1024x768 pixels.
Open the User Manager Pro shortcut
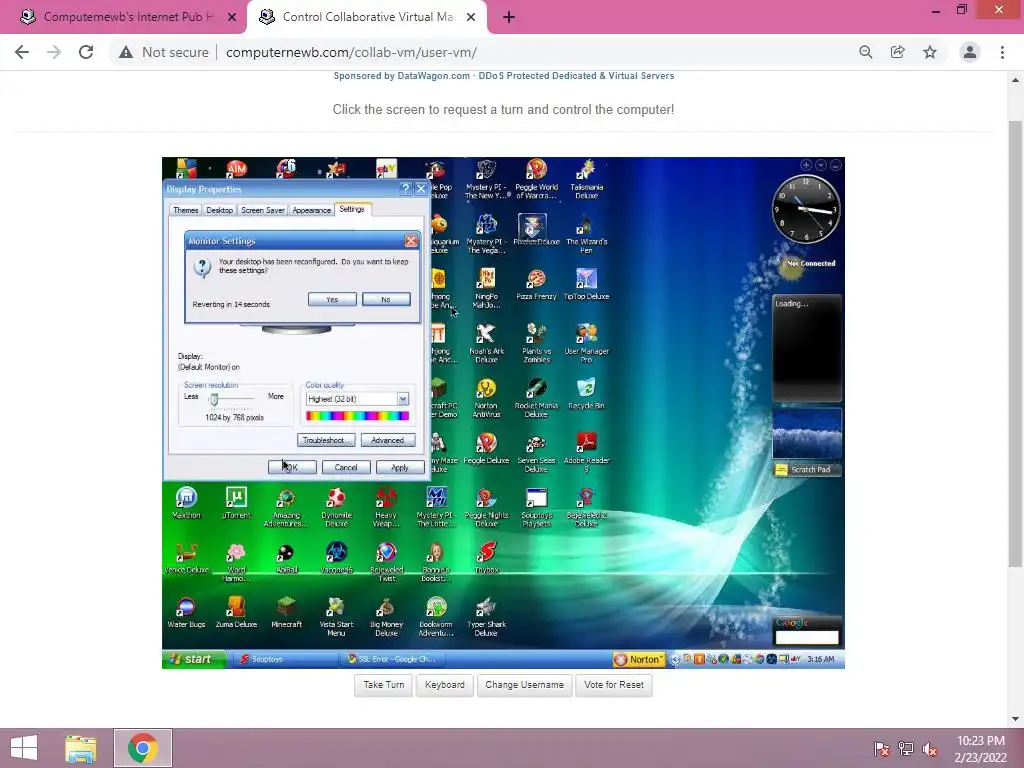point(586,343)
